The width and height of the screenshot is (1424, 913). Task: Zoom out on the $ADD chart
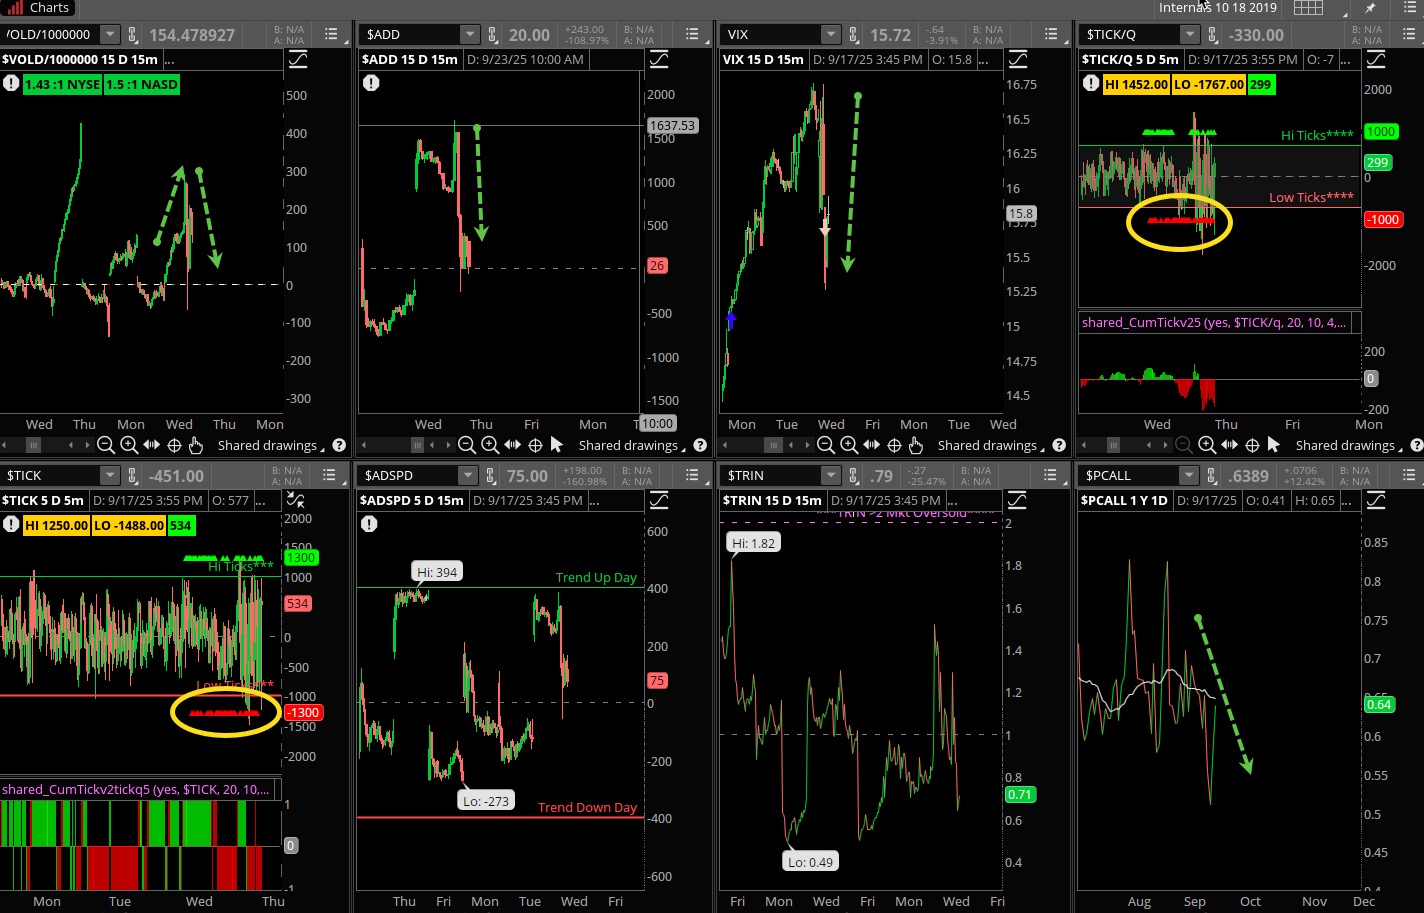[x=467, y=445]
